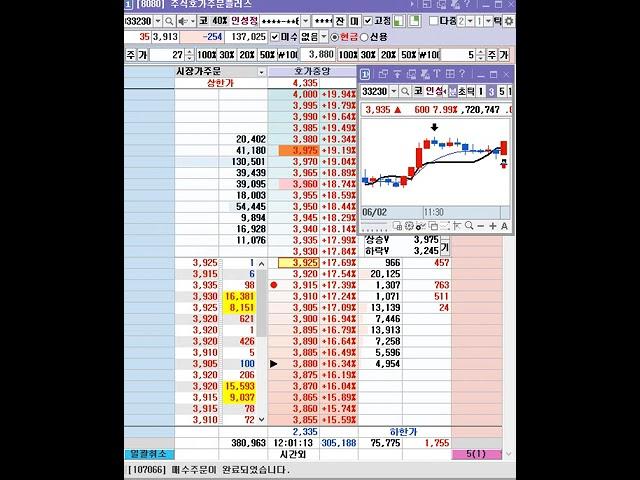Open the chart window stock code dropdown
Screen dimensions: 640x480
pos(393,91)
